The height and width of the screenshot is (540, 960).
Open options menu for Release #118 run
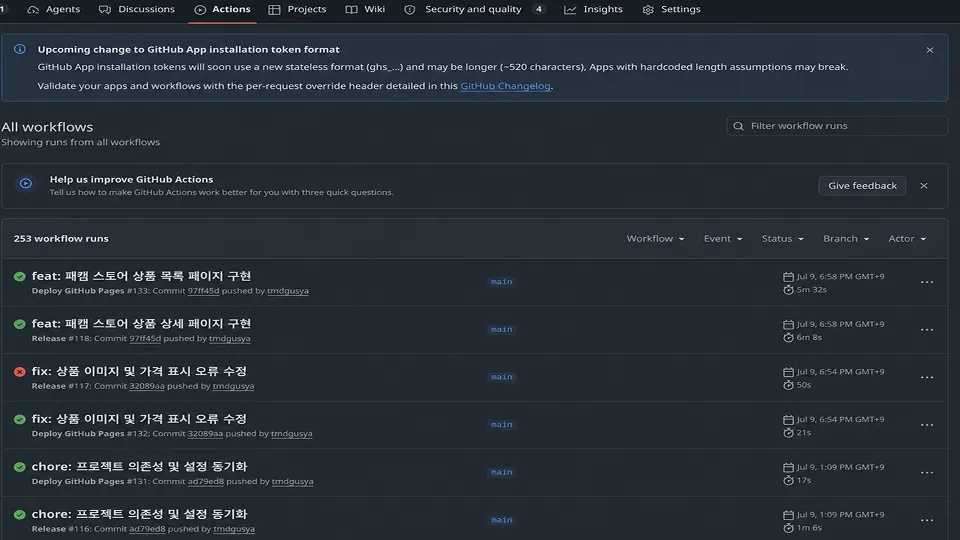pos(927,330)
